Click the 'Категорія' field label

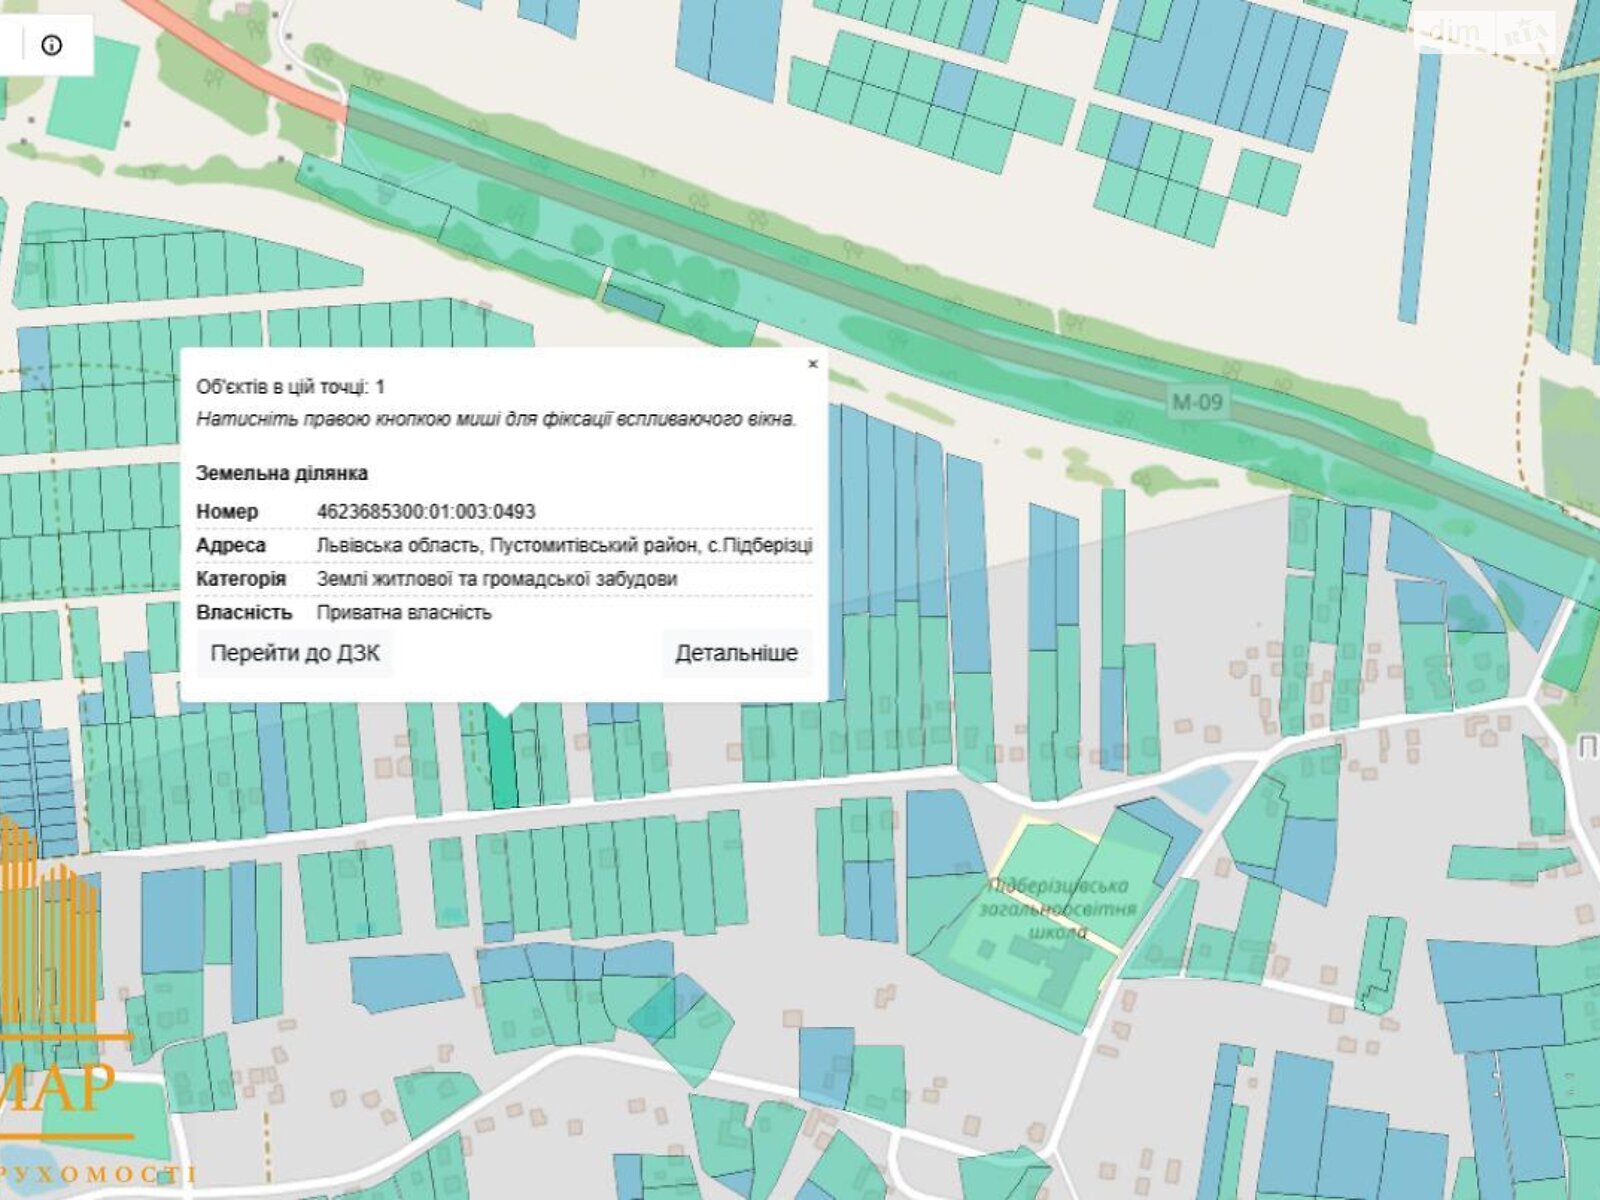tap(241, 579)
